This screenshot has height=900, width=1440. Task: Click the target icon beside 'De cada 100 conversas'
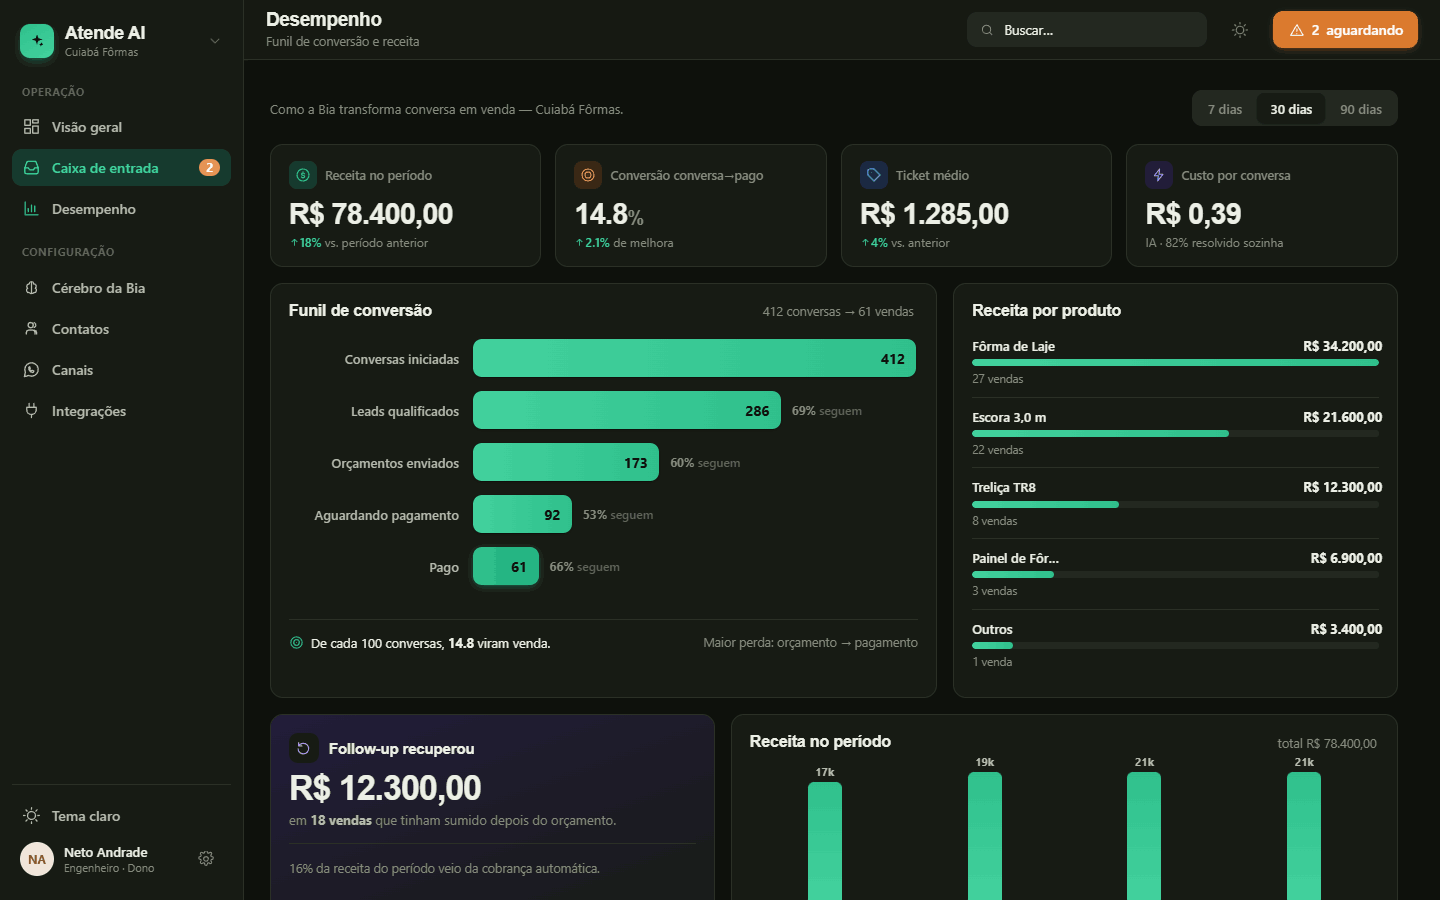[296, 643]
